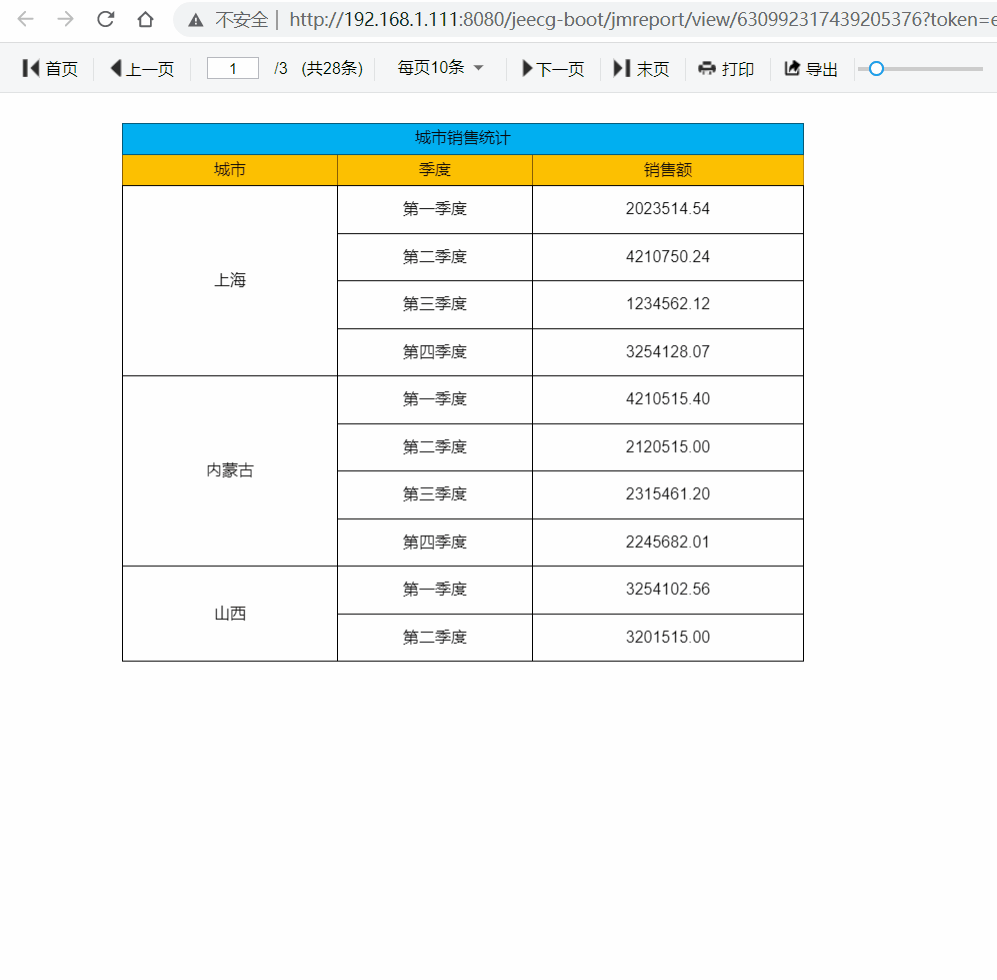
Task: Select the value 2315461.20
Action: click(668, 493)
